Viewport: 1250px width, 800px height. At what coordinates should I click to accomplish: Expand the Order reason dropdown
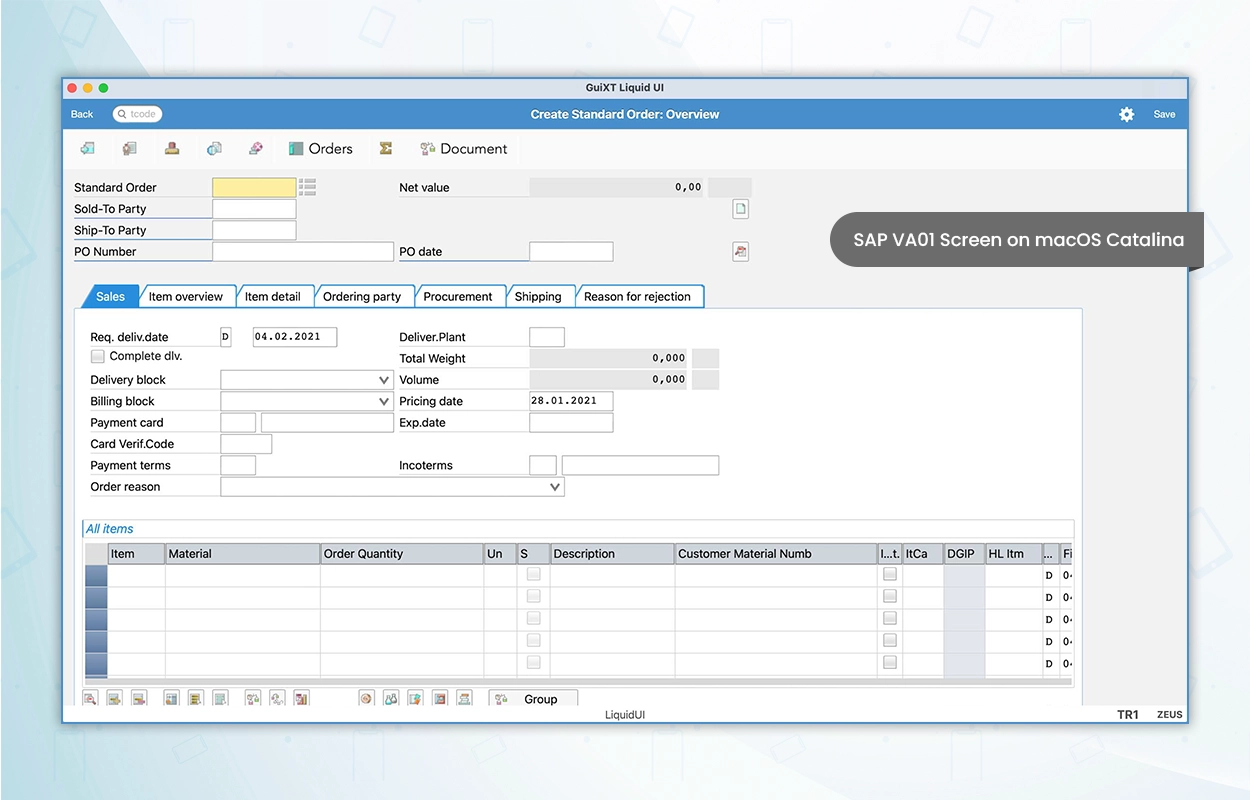555,487
